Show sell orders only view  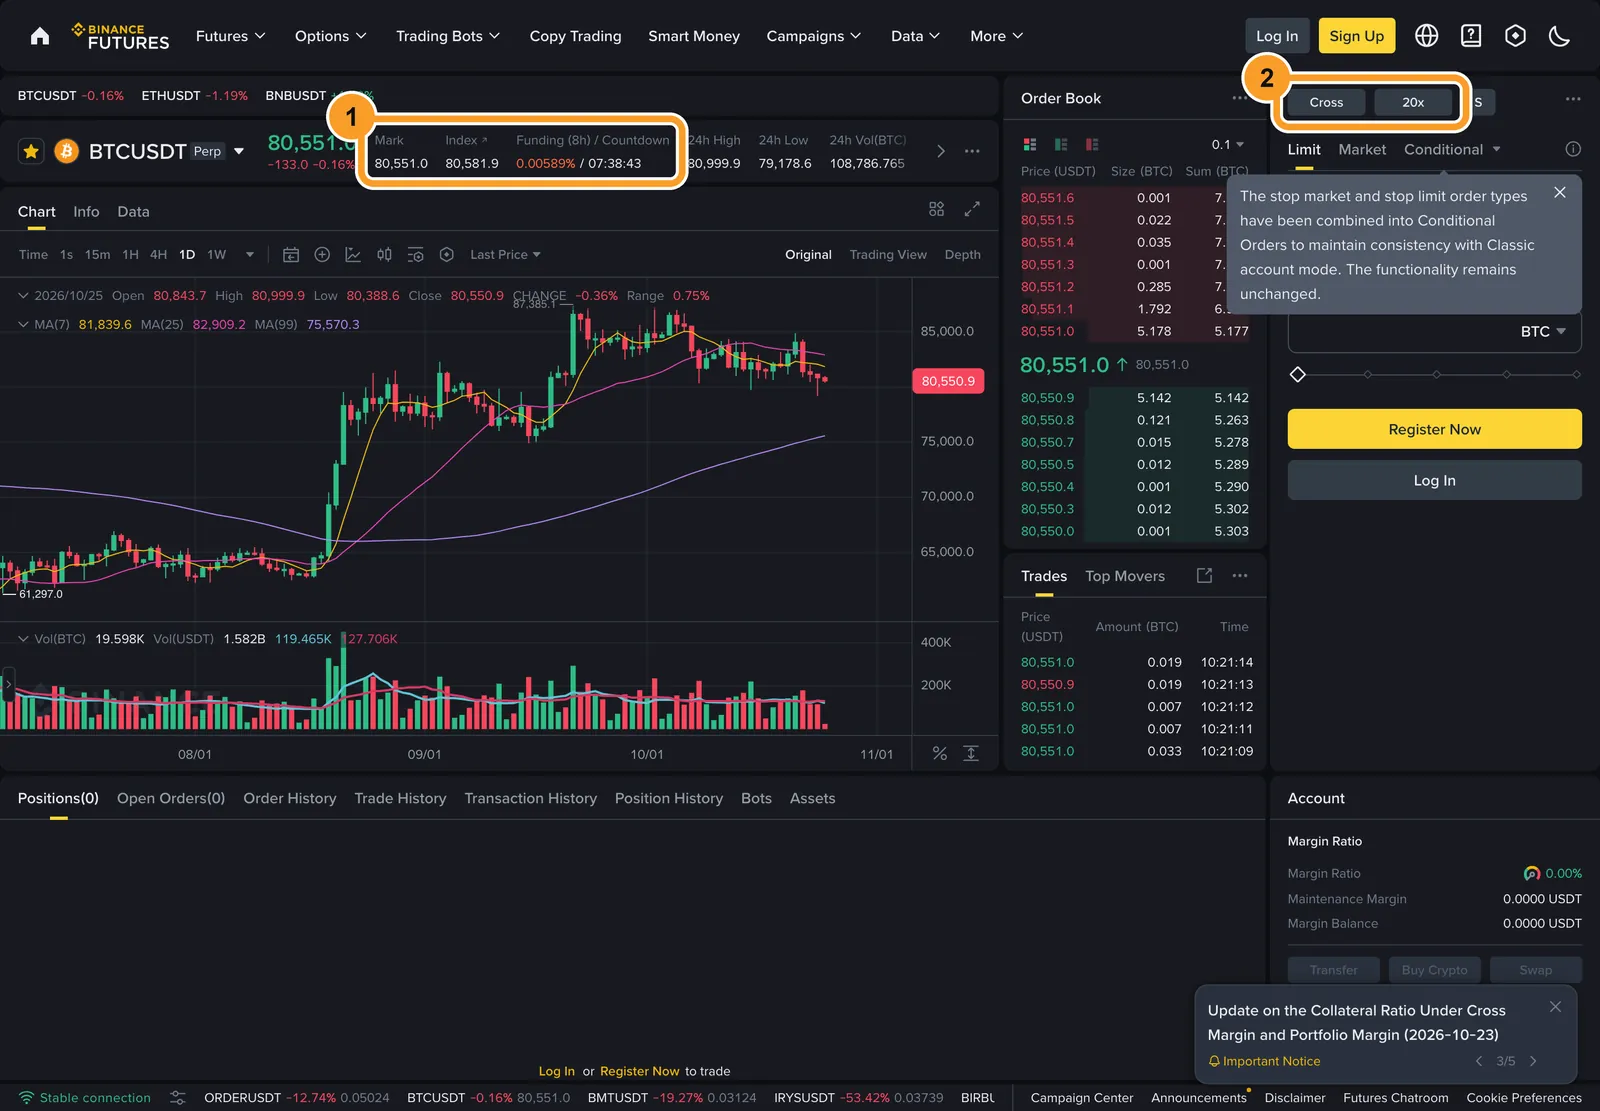click(1092, 144)
